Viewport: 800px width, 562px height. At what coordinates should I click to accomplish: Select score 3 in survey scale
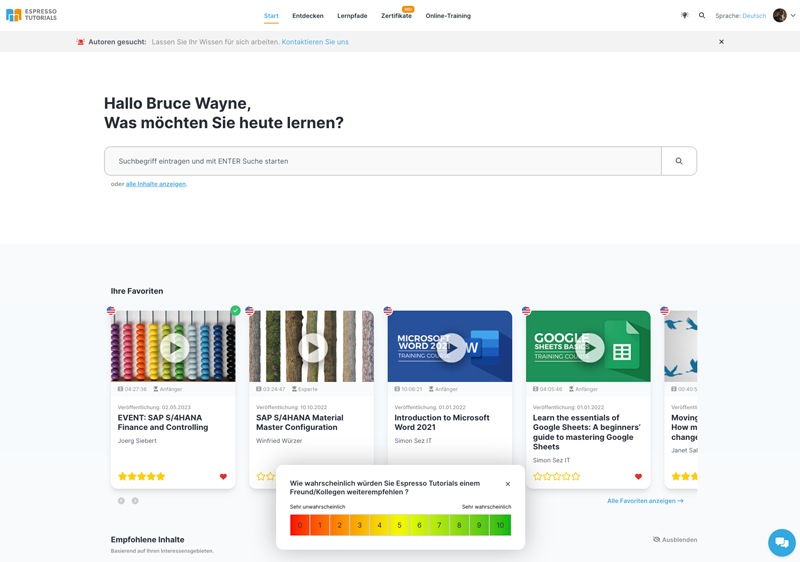coord(360,525)
